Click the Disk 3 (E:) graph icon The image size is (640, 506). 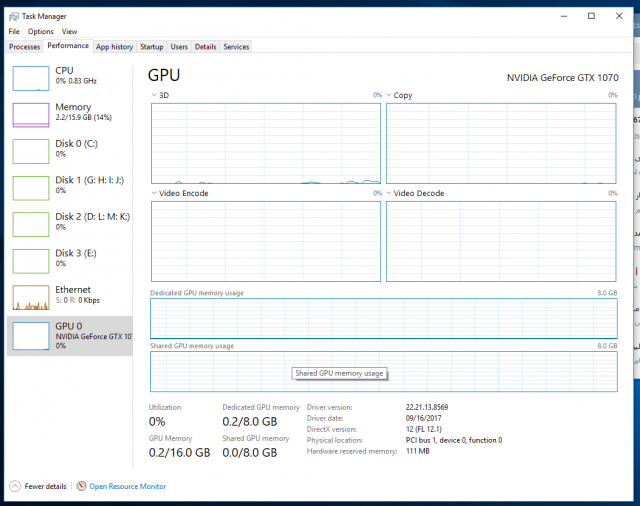[30, 260]
